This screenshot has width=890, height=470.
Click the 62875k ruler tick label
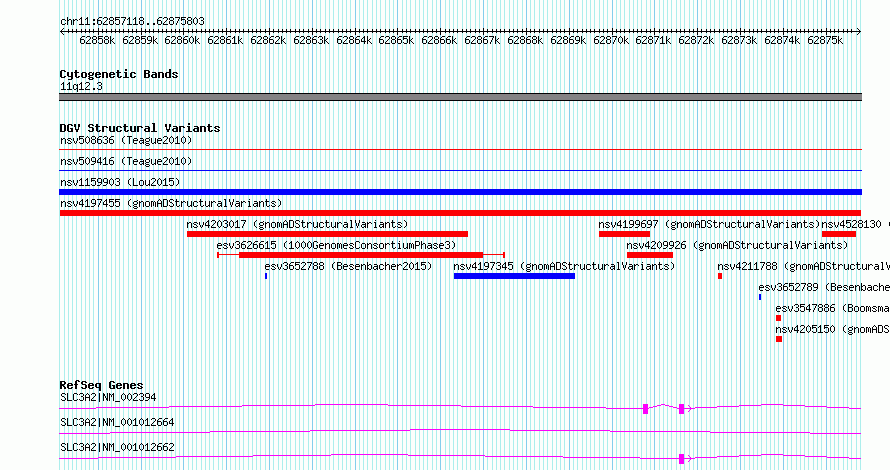tap(825, 40)
